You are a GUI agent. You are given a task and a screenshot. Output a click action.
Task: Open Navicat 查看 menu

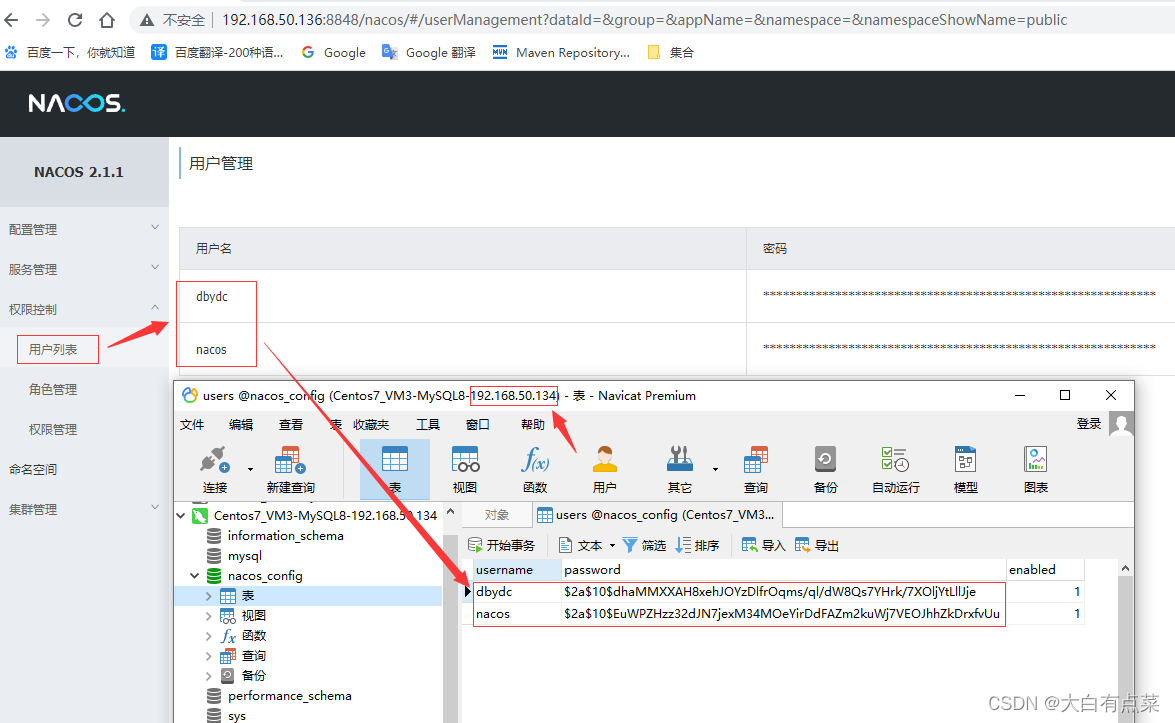291,425
